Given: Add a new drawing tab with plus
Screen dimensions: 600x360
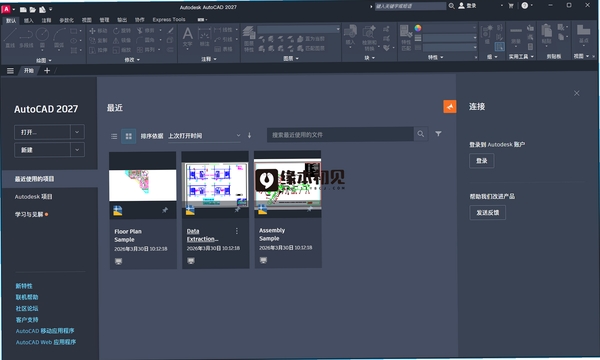Looking at the screenshot, I should tap(47, 70).
